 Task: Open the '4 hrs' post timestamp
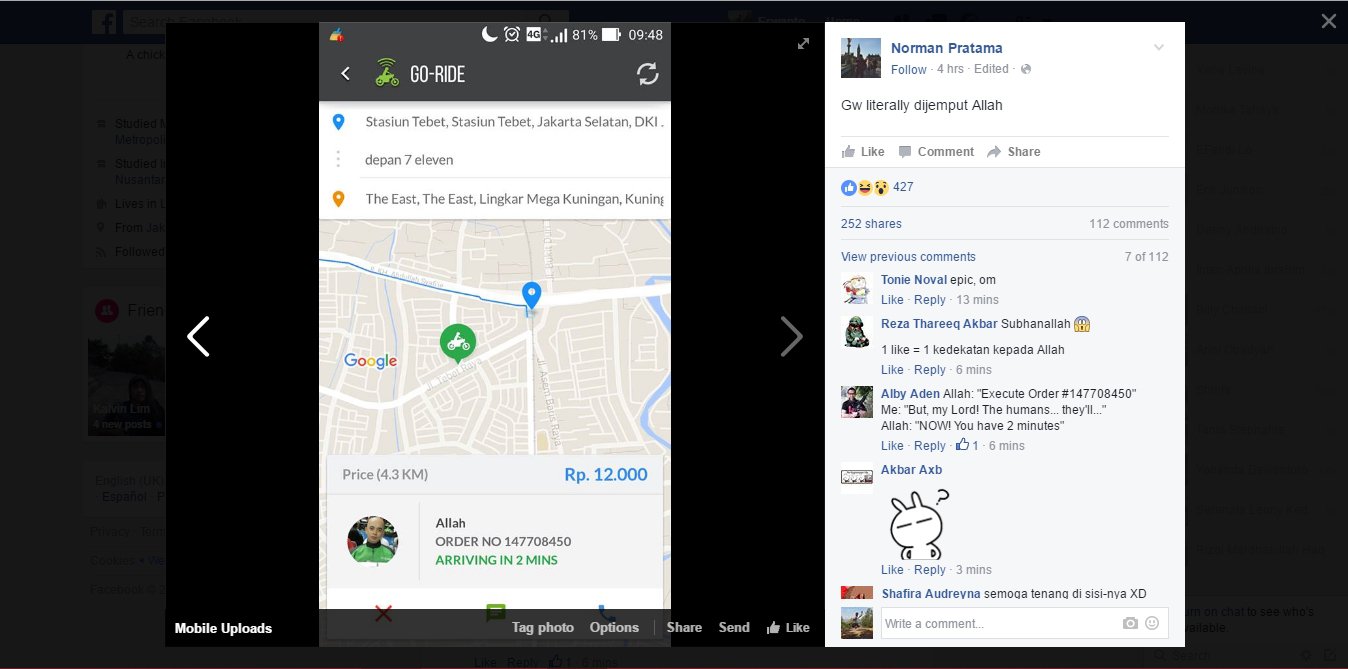[950, 69]
